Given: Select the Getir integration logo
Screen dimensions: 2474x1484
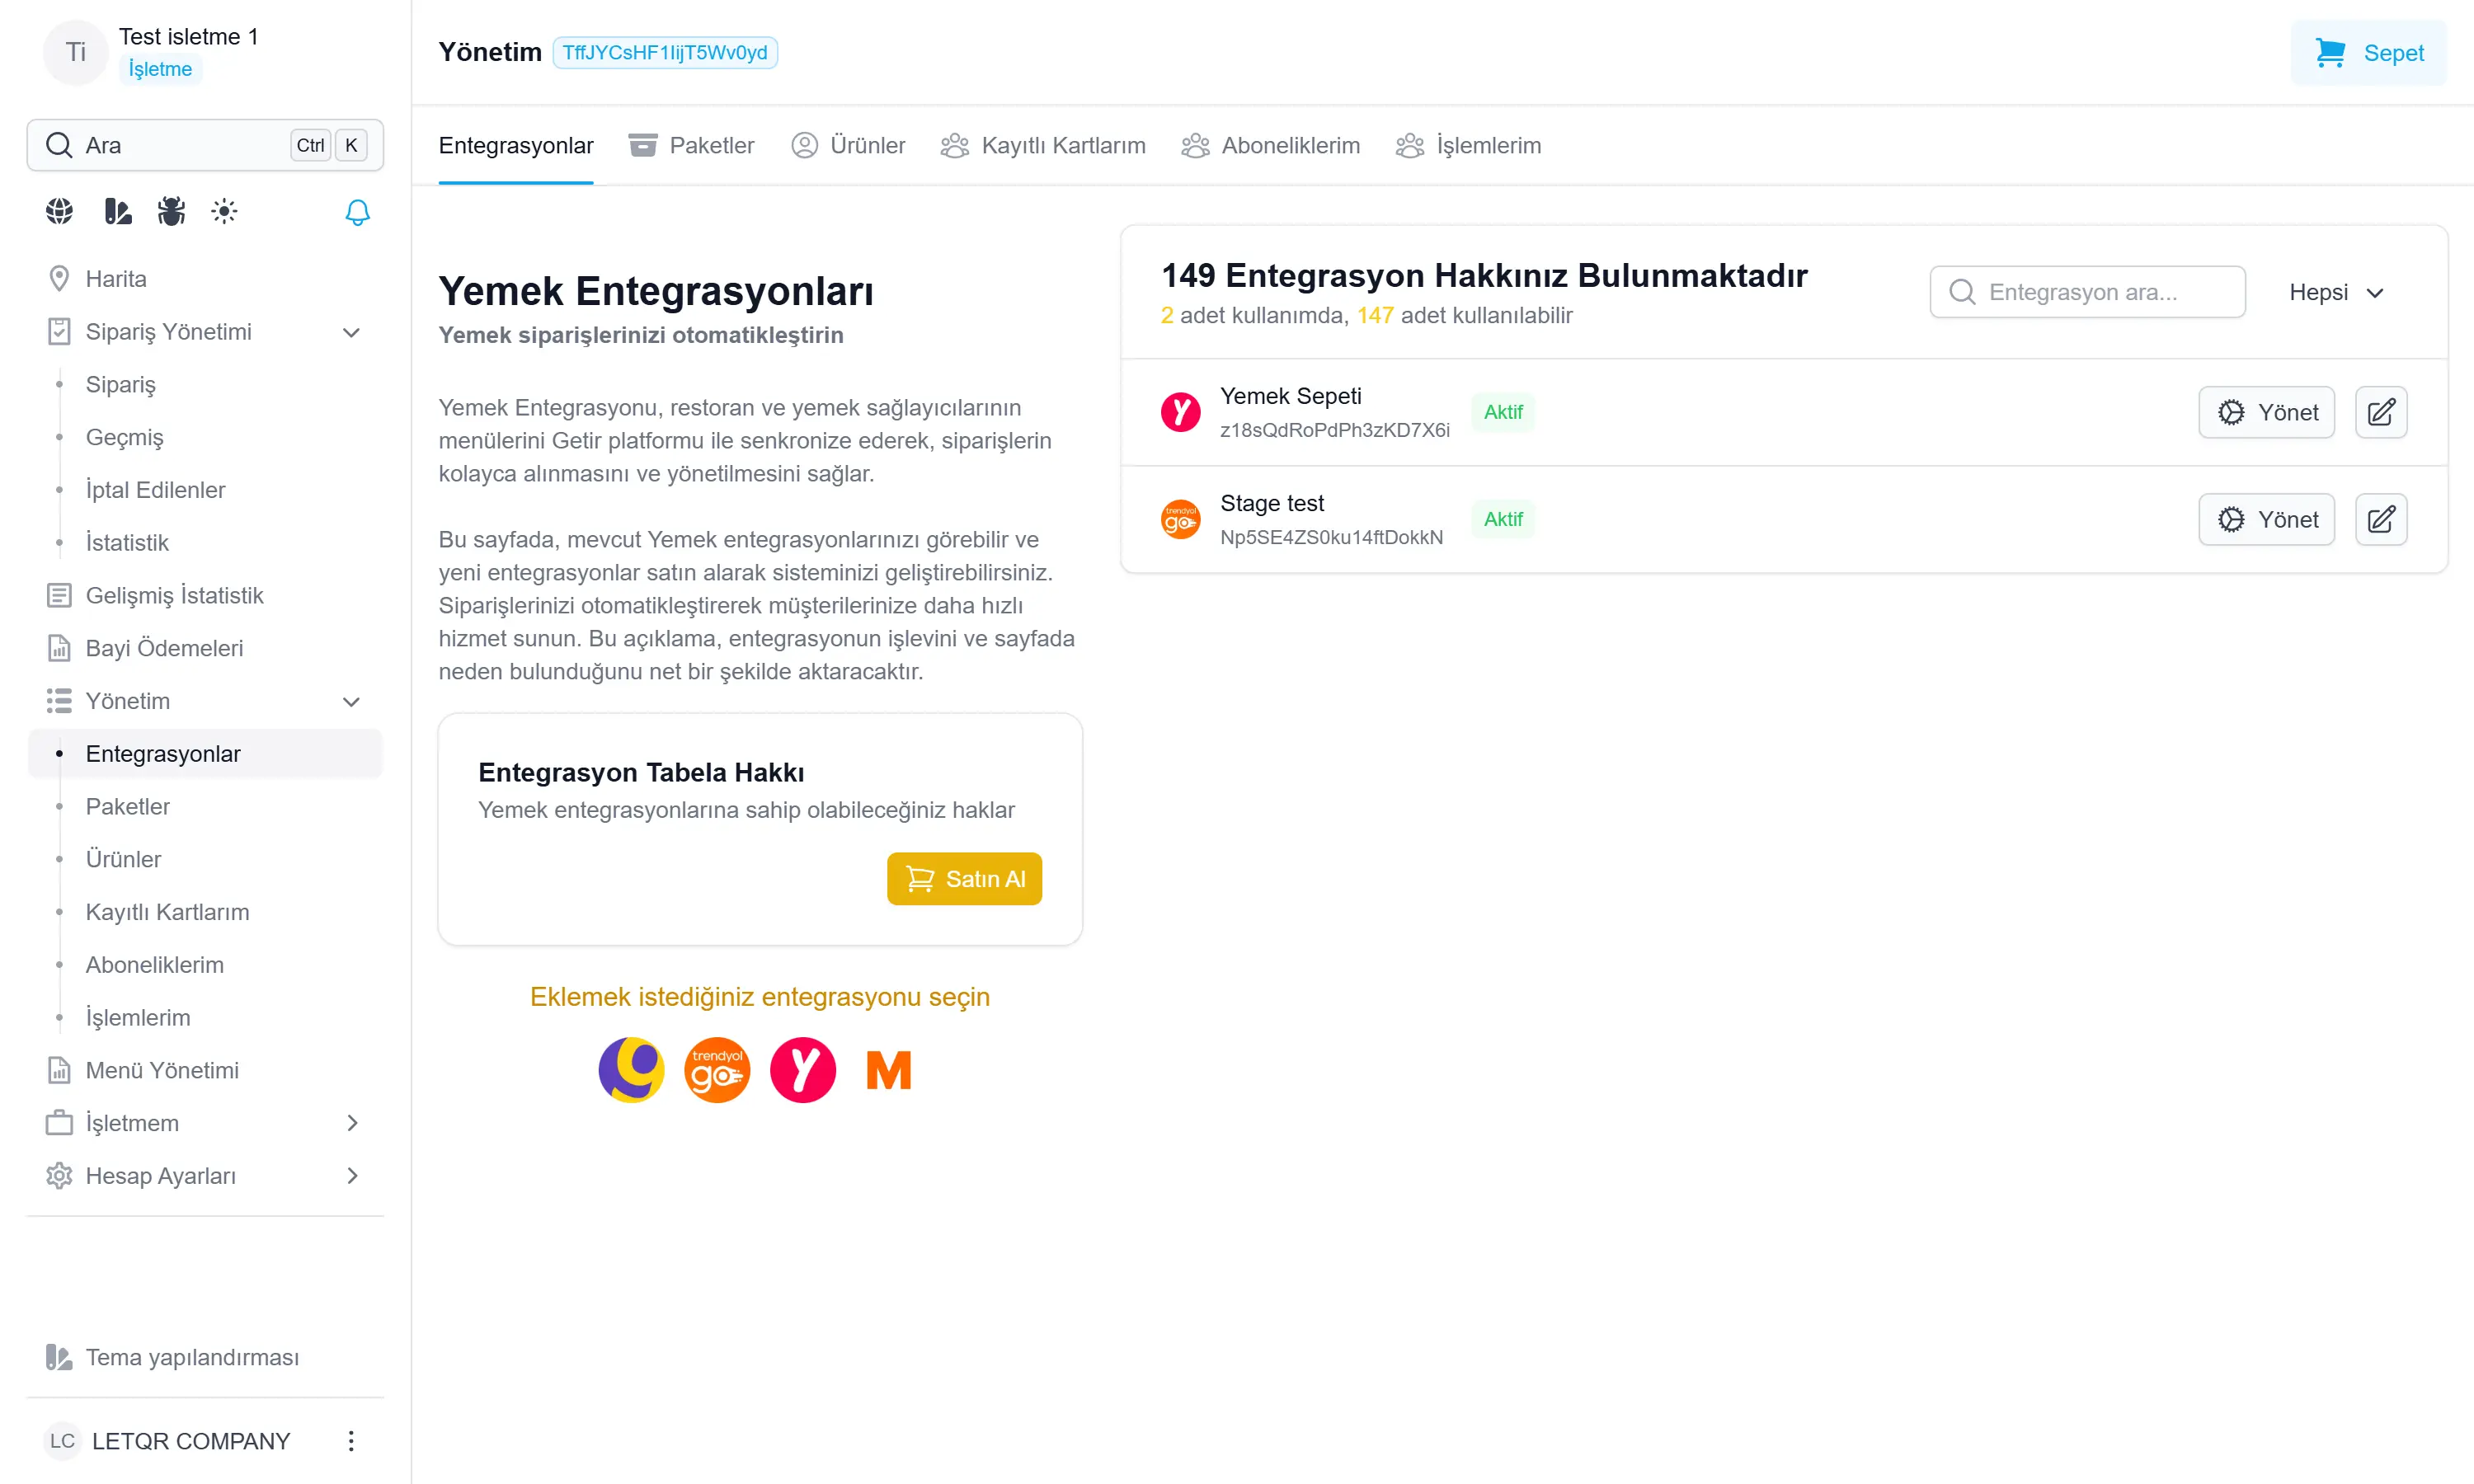Looking at the screenshot, I should click(630, 1069).
